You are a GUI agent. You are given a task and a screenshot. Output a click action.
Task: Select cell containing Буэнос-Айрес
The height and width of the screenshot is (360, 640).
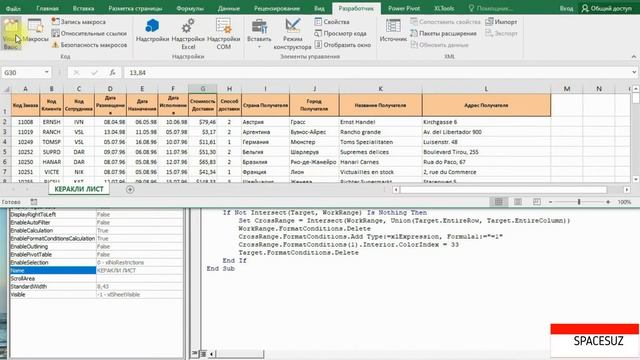[314, 132]
